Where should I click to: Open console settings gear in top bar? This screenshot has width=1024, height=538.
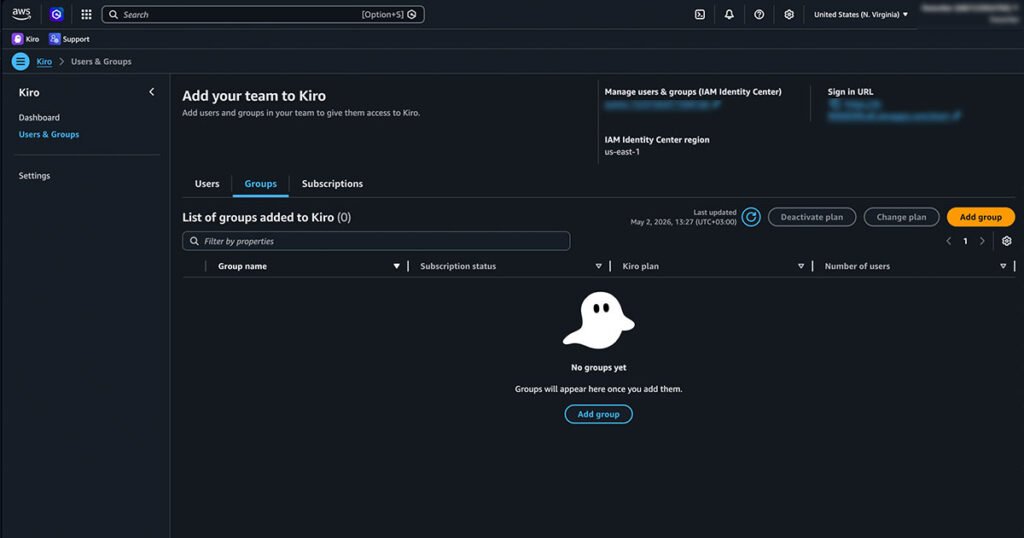[x=789, y=14]
